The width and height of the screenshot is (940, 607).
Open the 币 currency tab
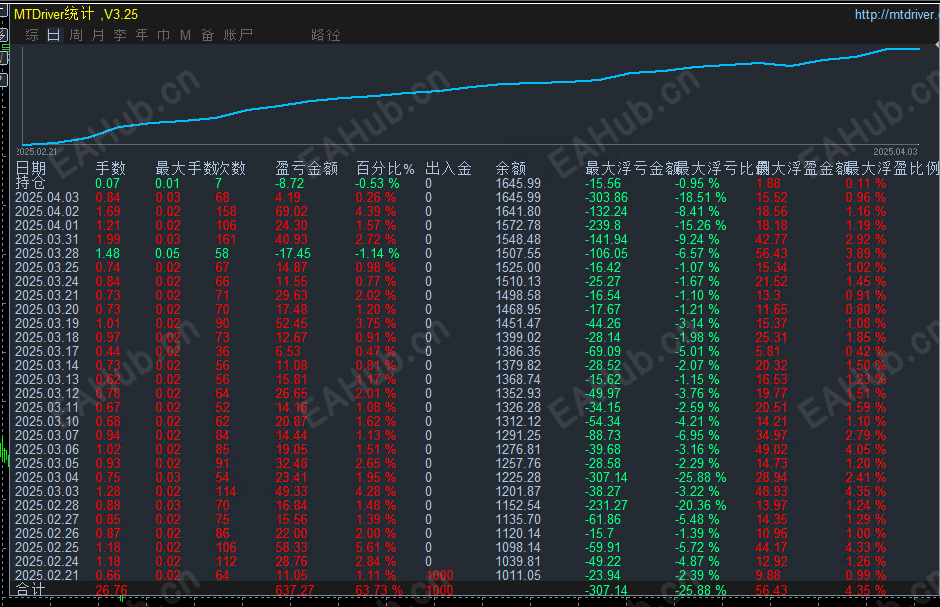point(164,35)
